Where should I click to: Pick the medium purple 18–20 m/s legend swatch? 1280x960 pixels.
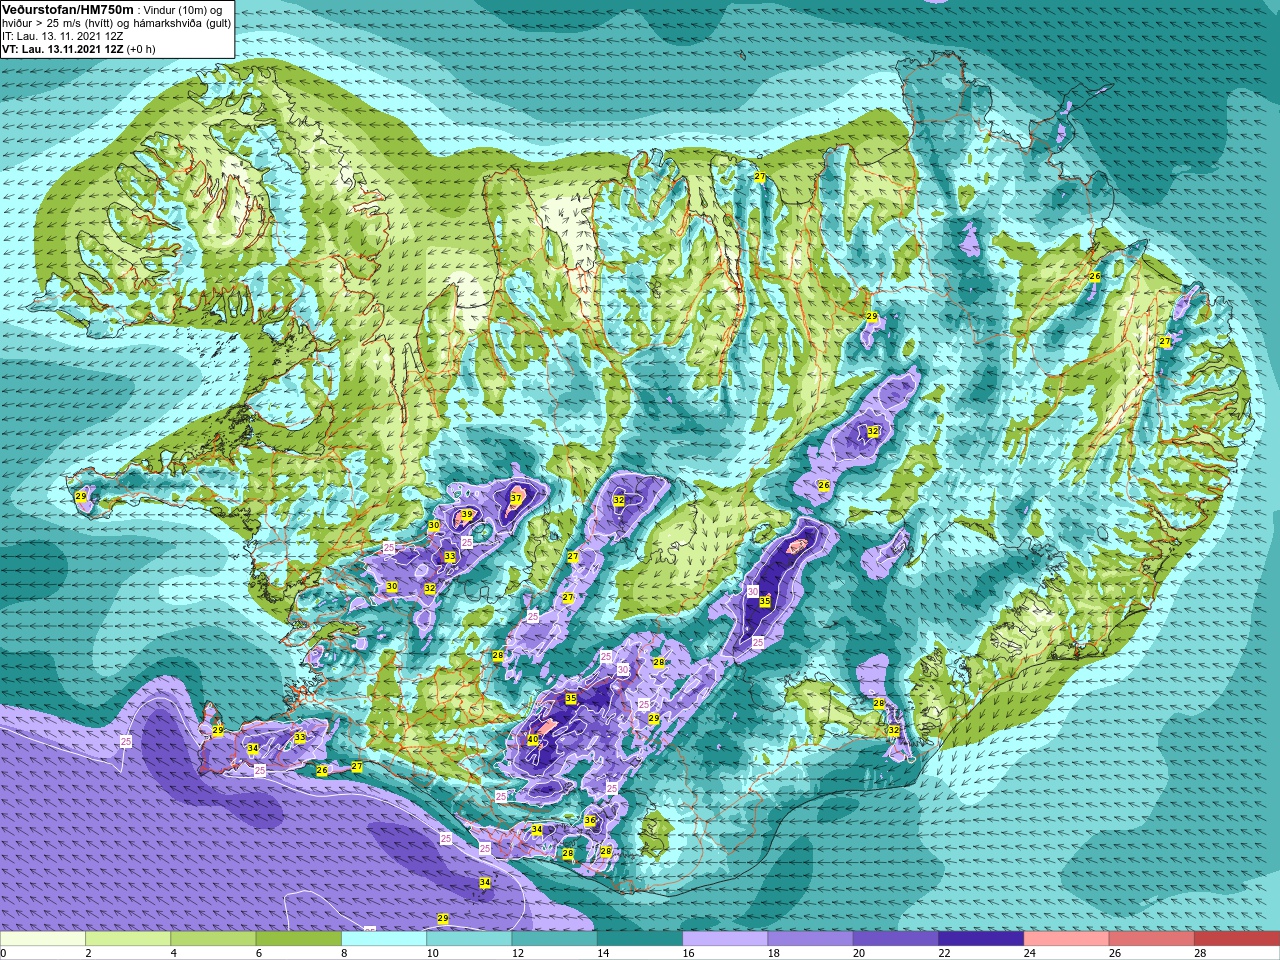point(810,939)
